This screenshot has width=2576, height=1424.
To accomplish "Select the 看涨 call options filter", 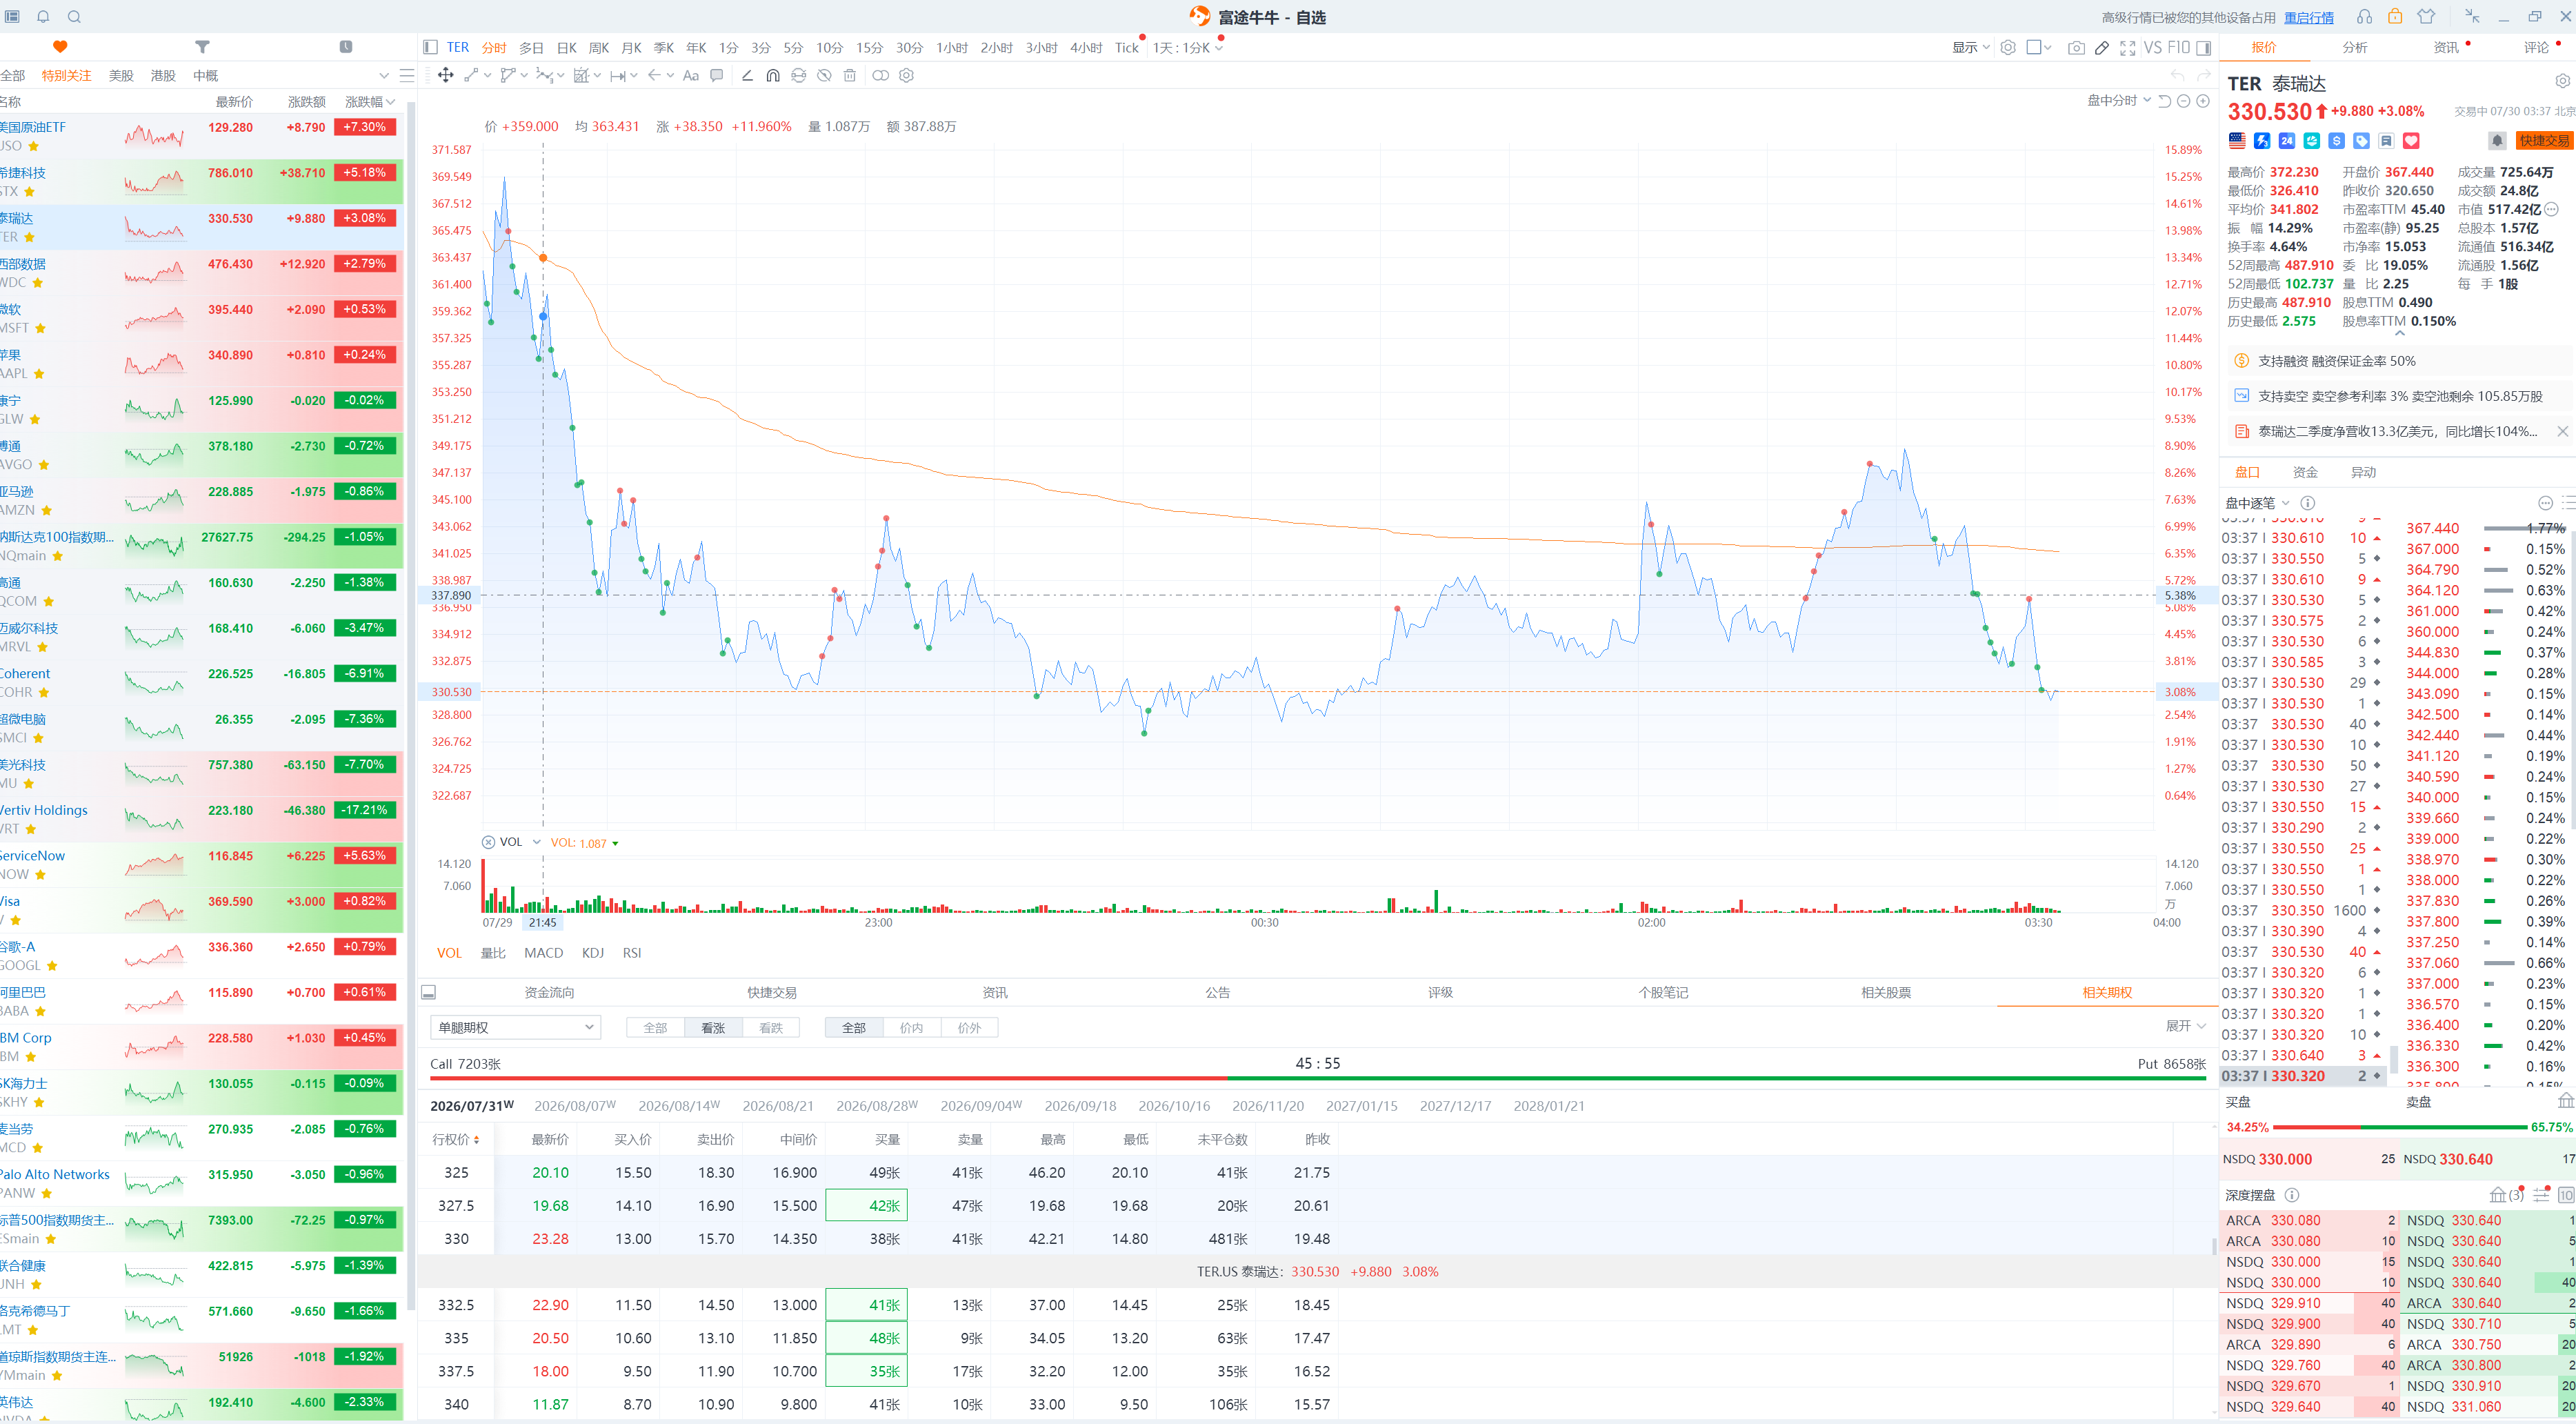I will pos(713,1027).
